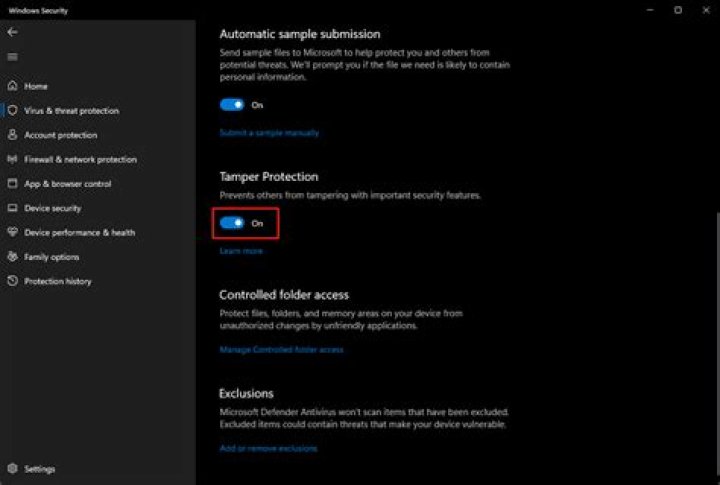
Task: Open Family options
Action: [x=51, y=257]
